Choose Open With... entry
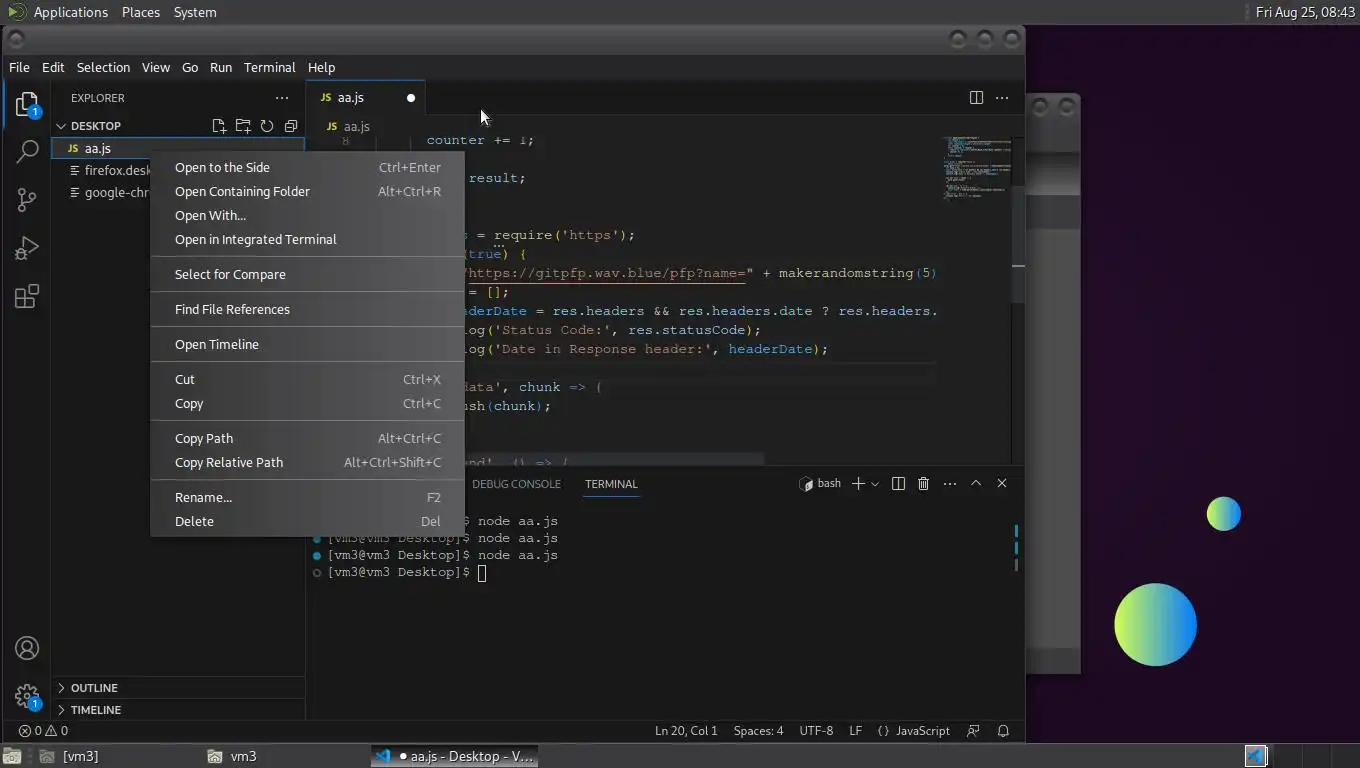This screenshot has height=768, width=1360. pos(307,216)
